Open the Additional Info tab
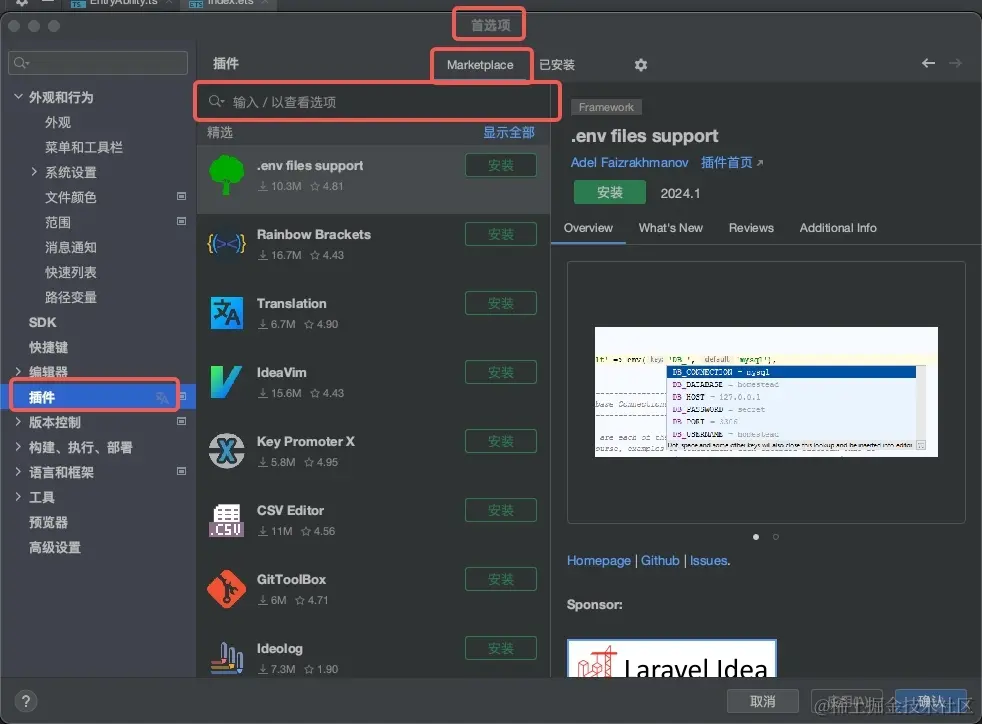Screen dimensions: 982x724 [x=838, y=228]
